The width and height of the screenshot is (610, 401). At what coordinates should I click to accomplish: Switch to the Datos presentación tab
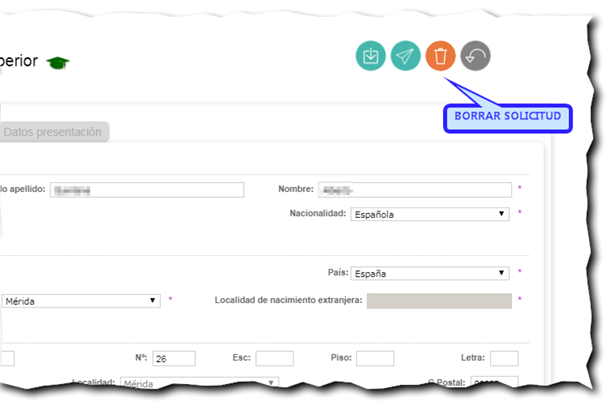pos(53,131)
